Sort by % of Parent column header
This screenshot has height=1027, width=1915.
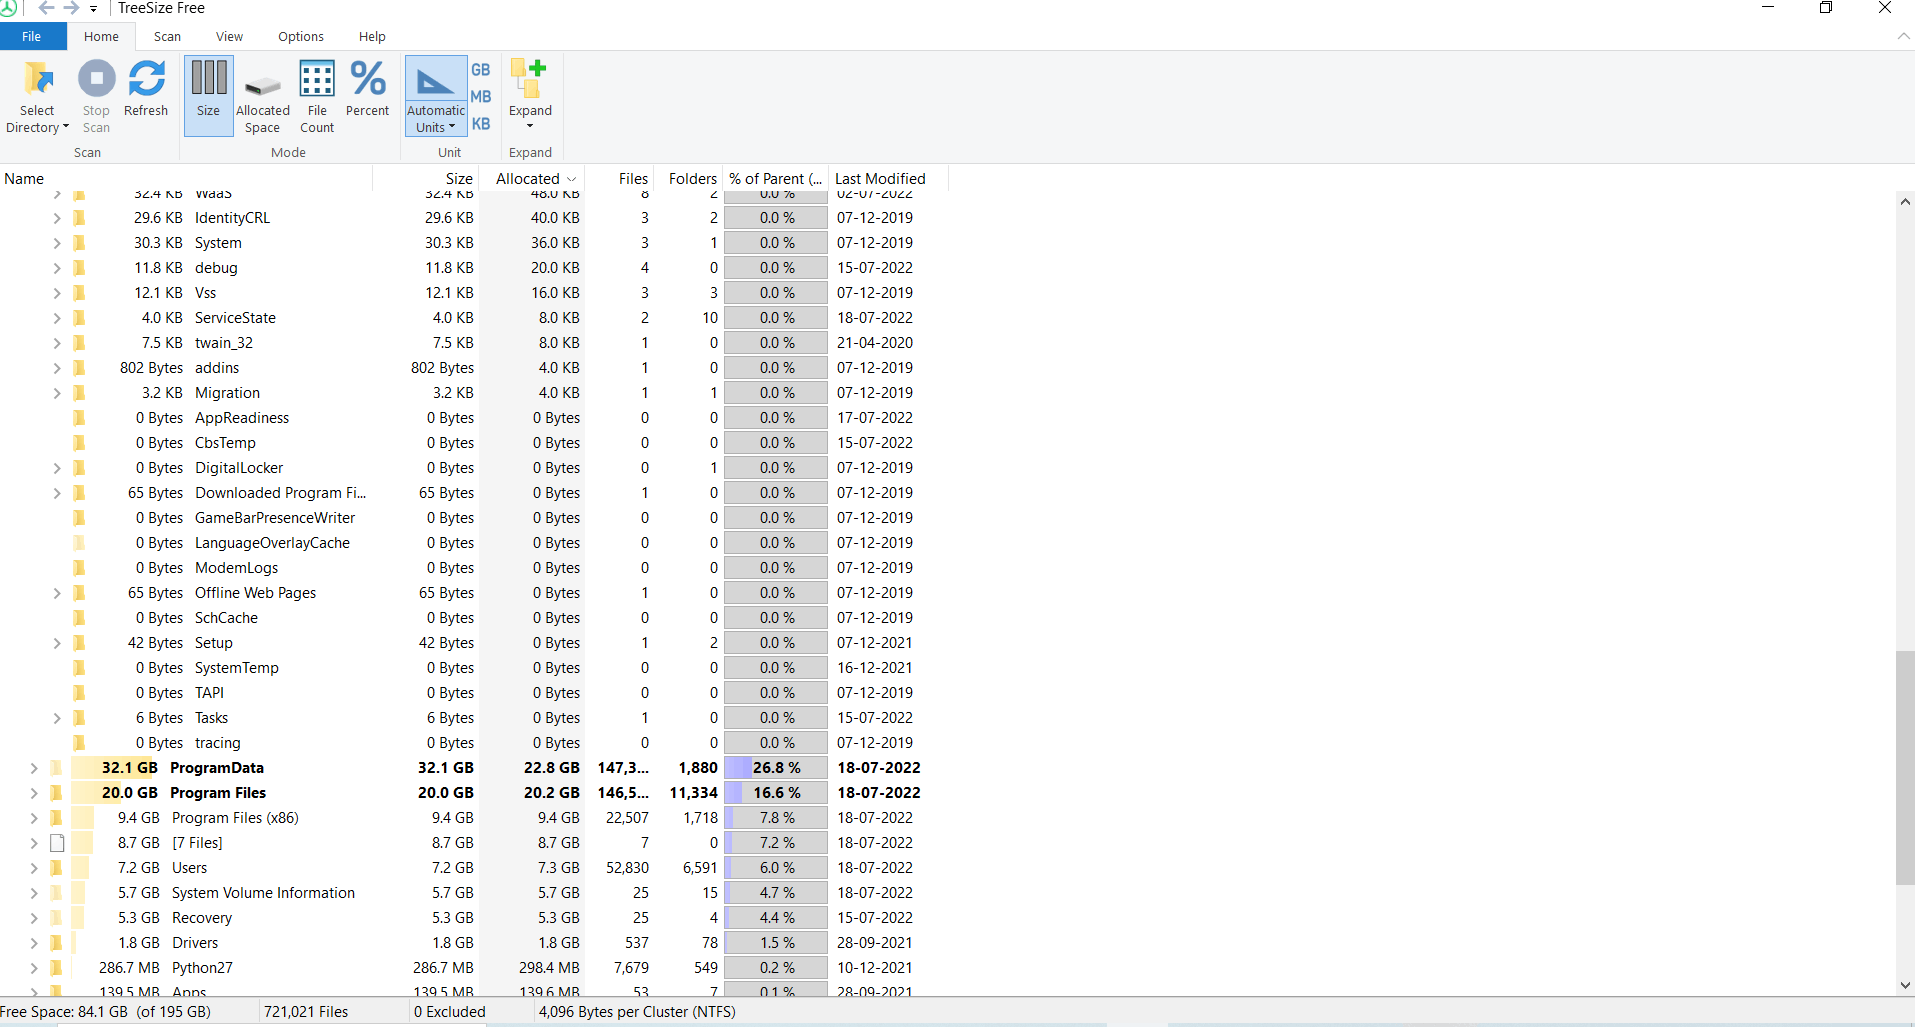tap(776, 179)
